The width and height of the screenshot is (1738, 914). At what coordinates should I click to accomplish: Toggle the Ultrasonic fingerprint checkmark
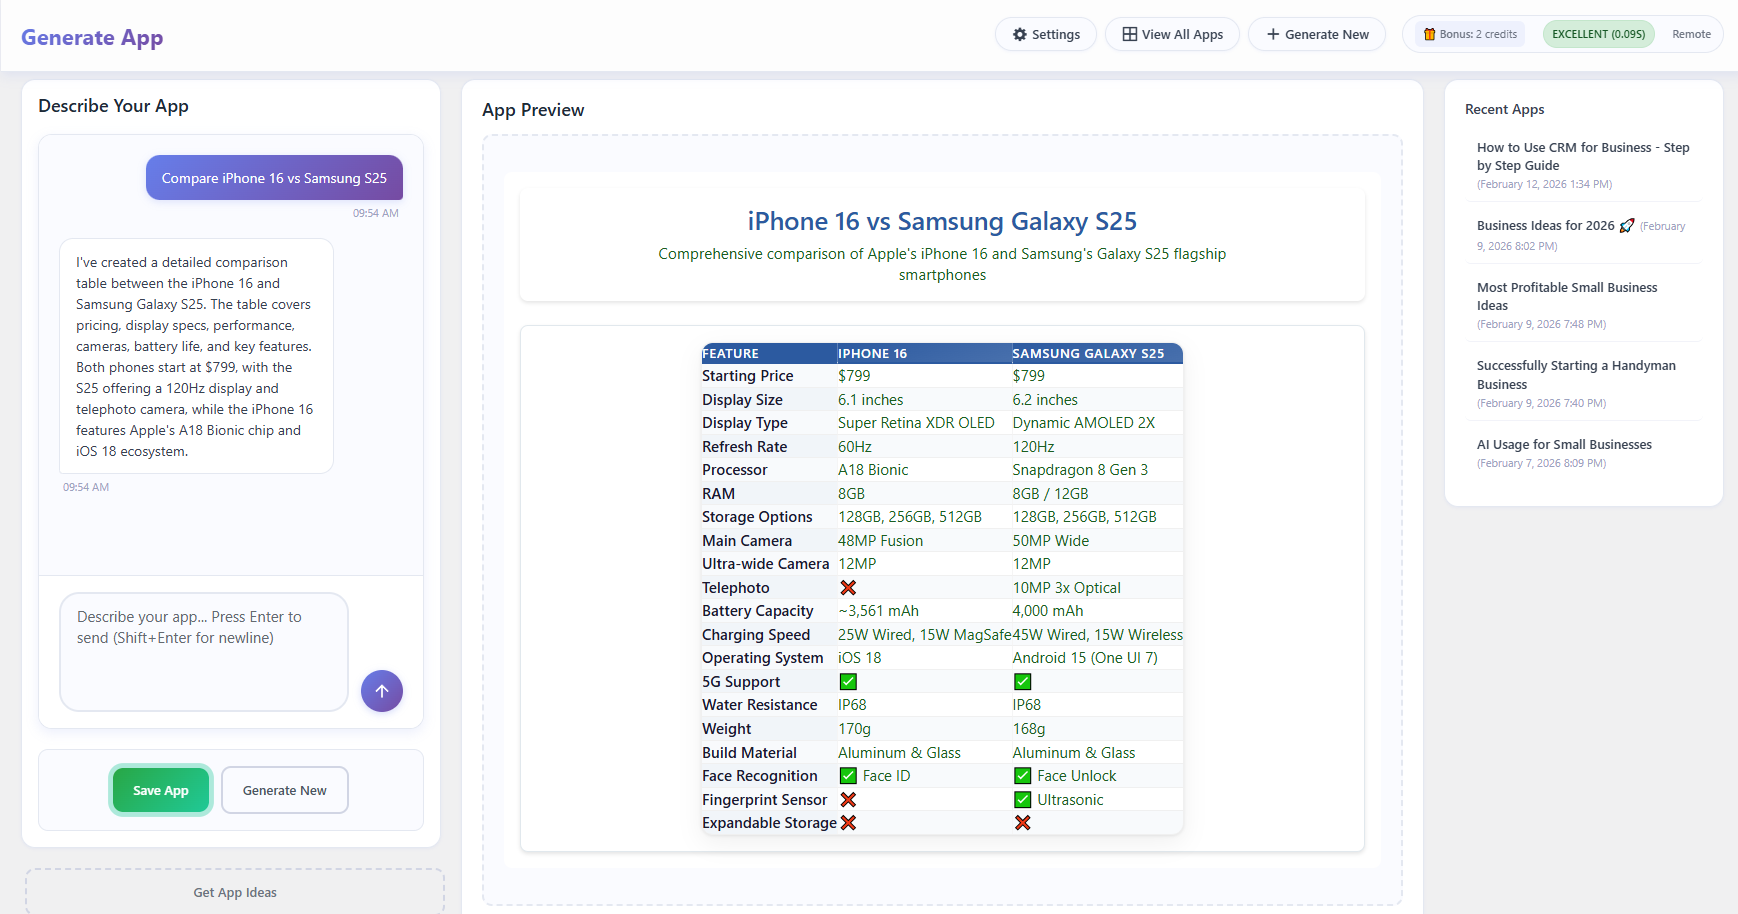(1022, 799)
